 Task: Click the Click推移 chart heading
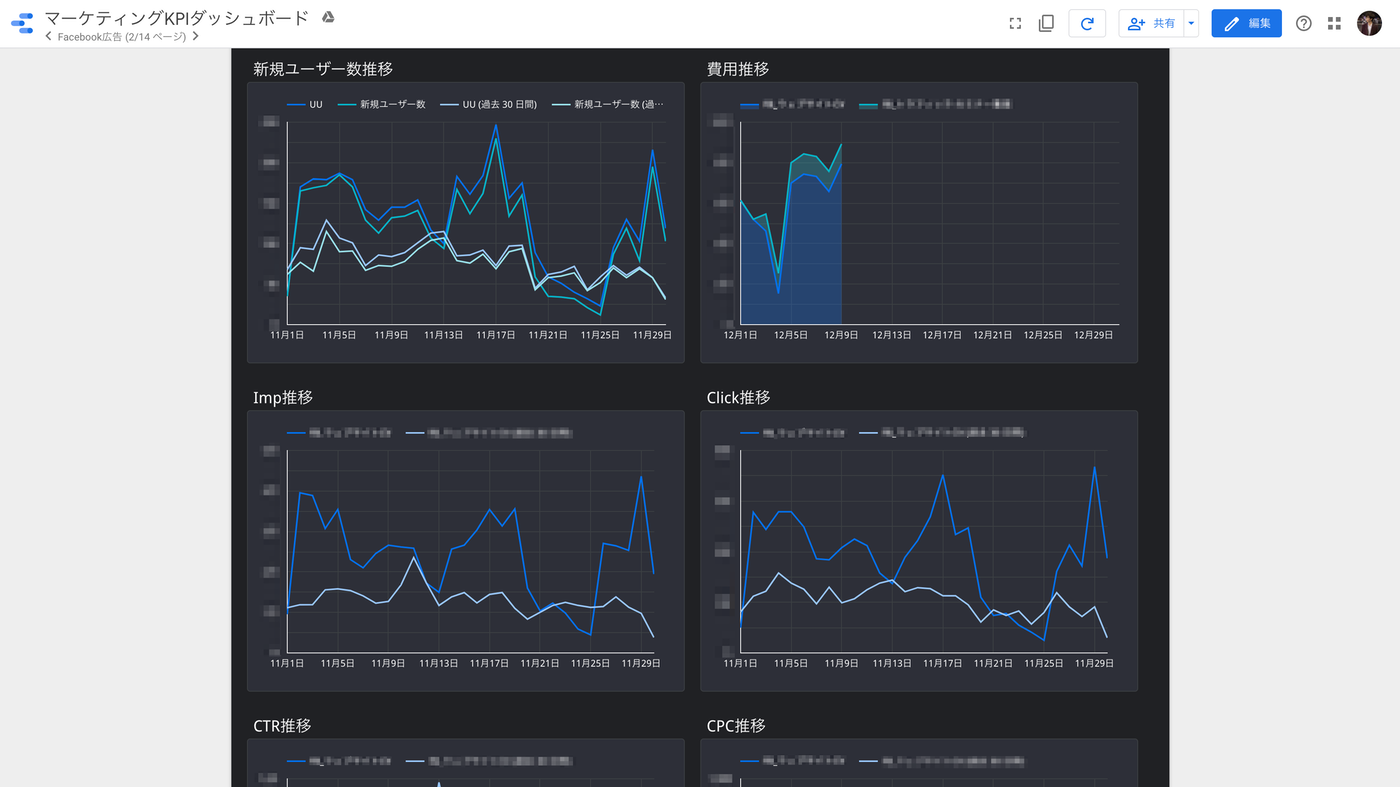[x=738, y=397]
